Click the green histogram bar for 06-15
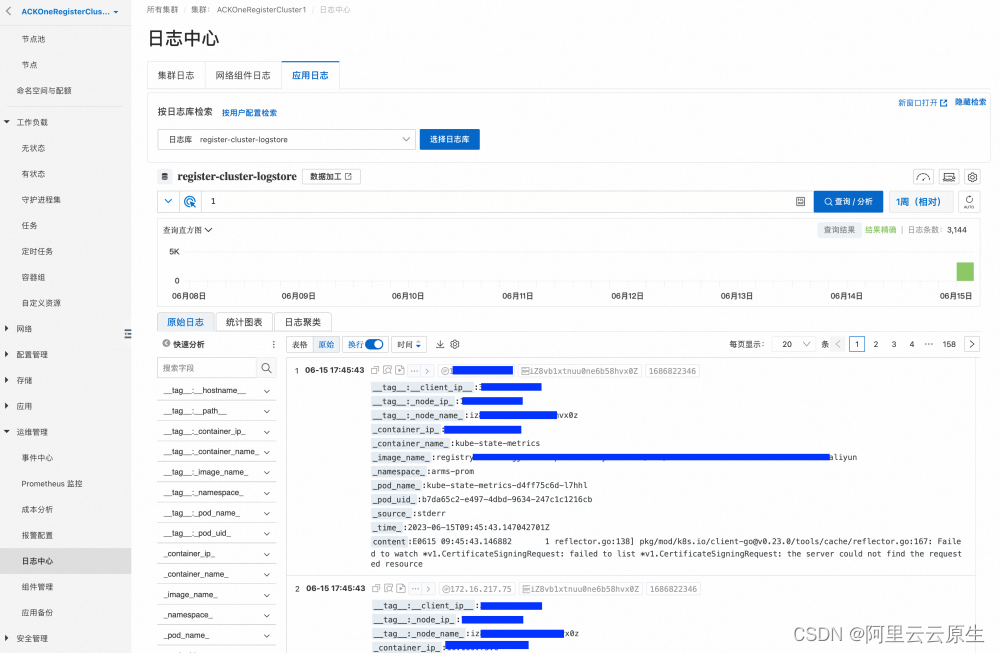The width and height of the screenshot is (1000, 653). [x=965, y=272]
